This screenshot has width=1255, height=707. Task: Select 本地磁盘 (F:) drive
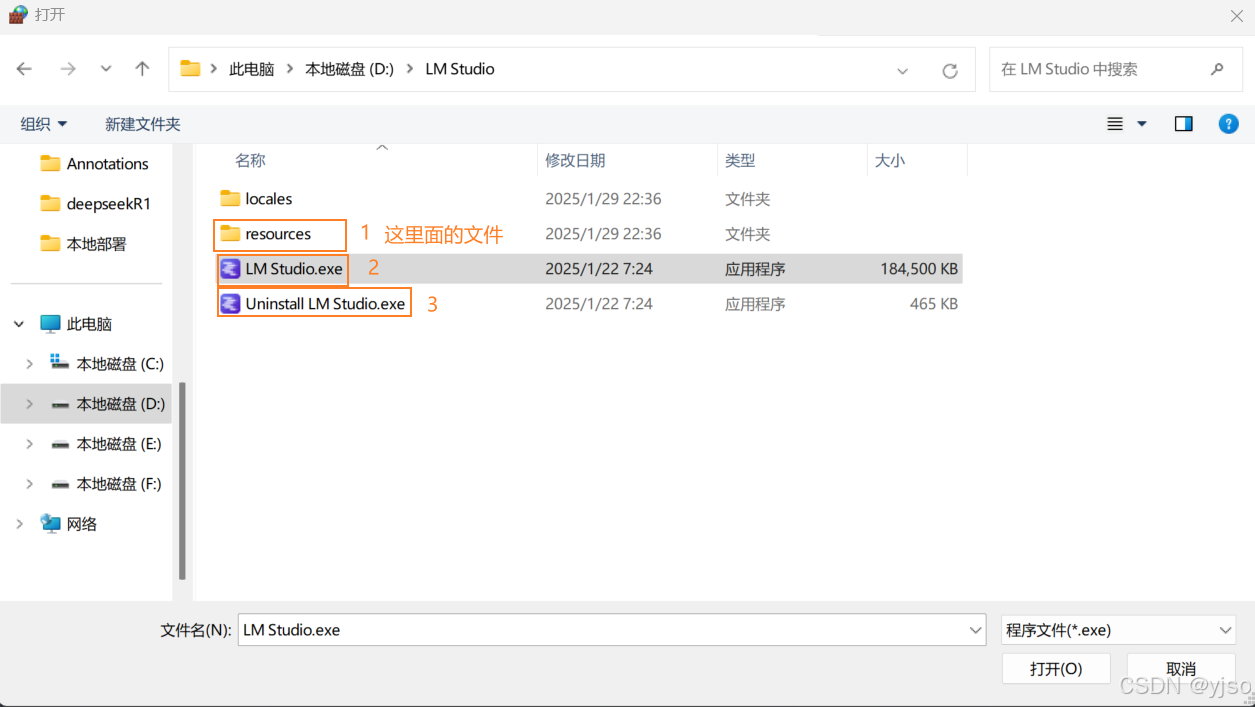pos(107,484)
